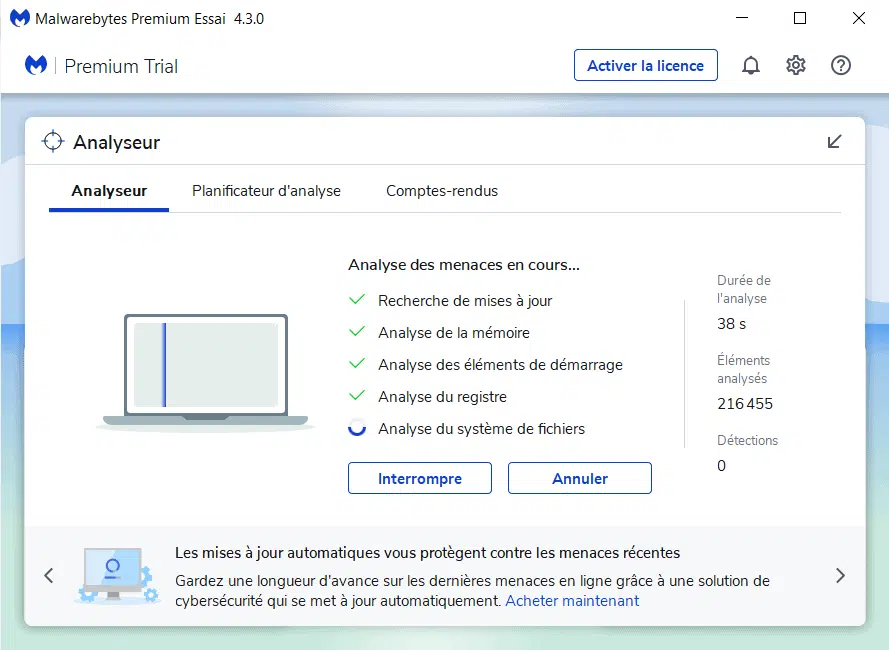This screenshot has width=889, height=650.
Task: Click the Détections label
Action: pos(747,440)
